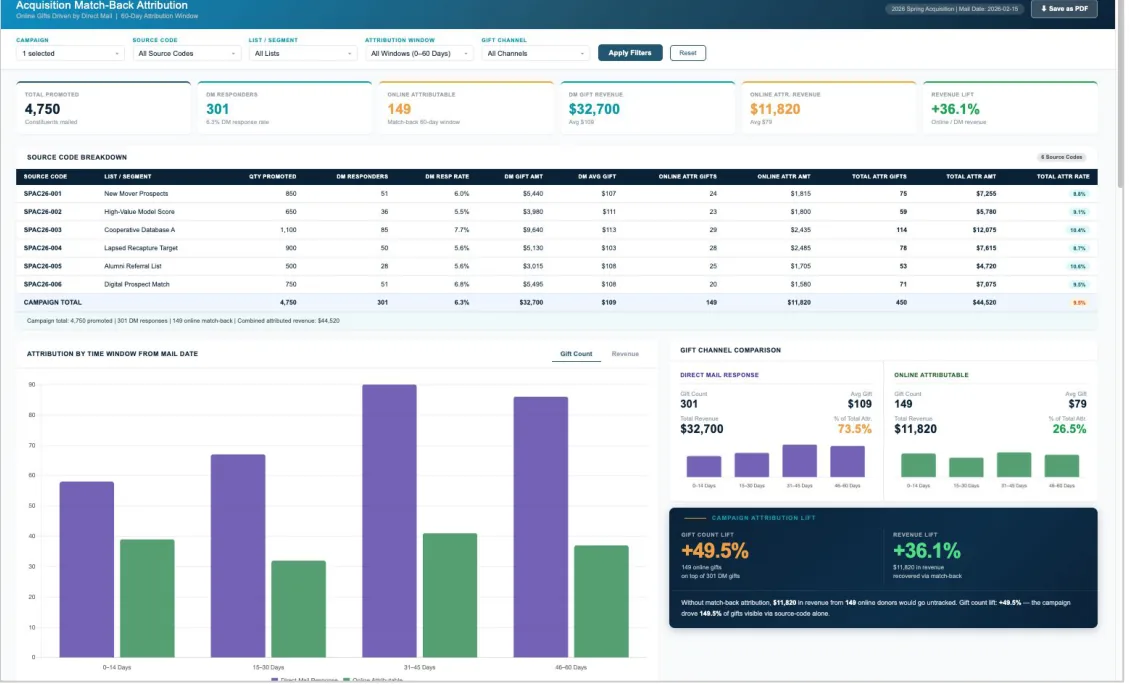Select source code SPAC26-003
Image resolution: width=1130 pixels, height=684 pixels.
pyautogui.click(x=43, y=230)
